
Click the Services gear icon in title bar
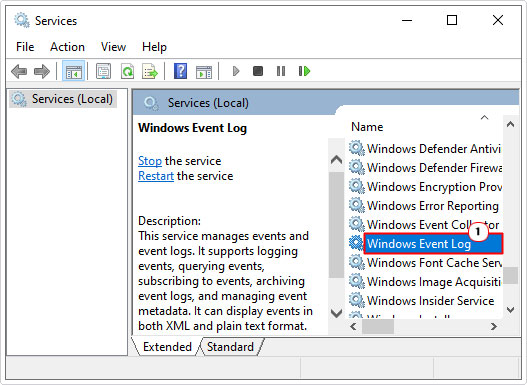pyautogui.click(x=22, y=20)
